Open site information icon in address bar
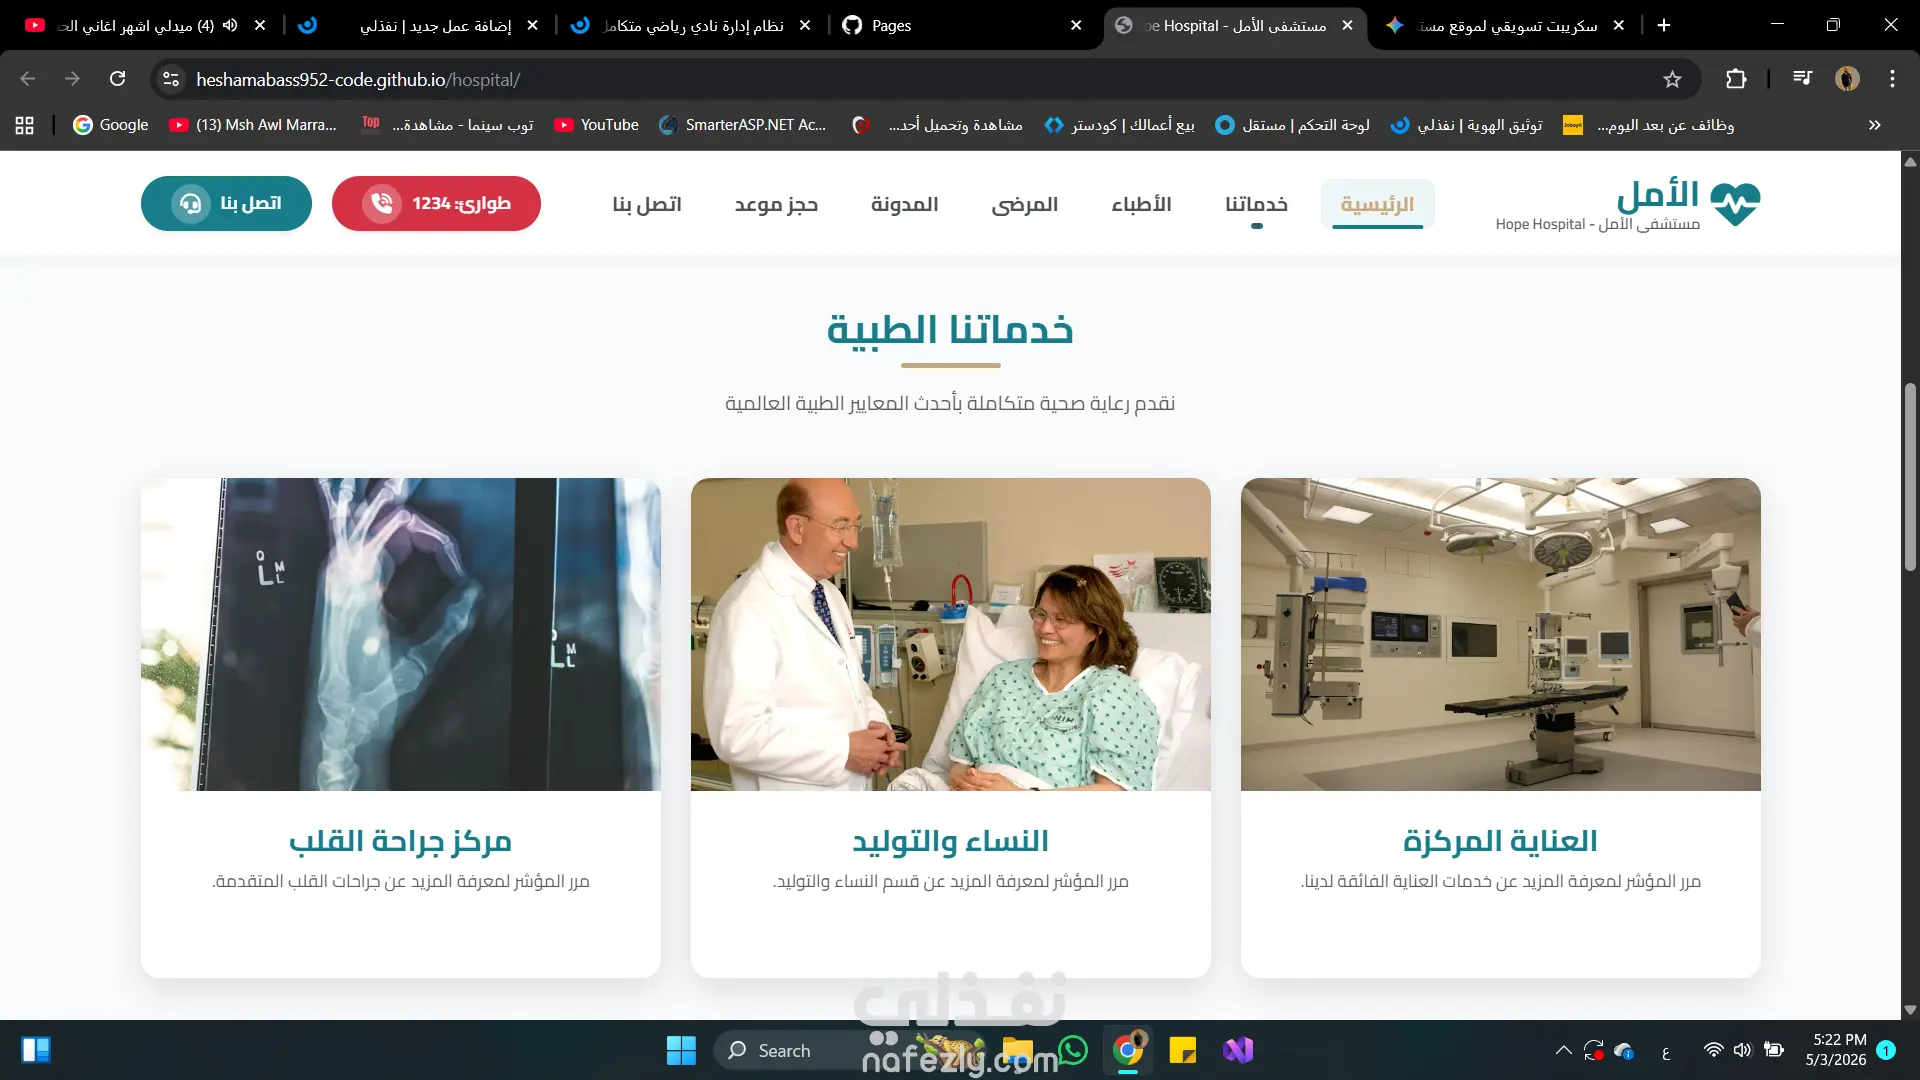This screenshot has height=1080, width=1920. tap(171, 79)
